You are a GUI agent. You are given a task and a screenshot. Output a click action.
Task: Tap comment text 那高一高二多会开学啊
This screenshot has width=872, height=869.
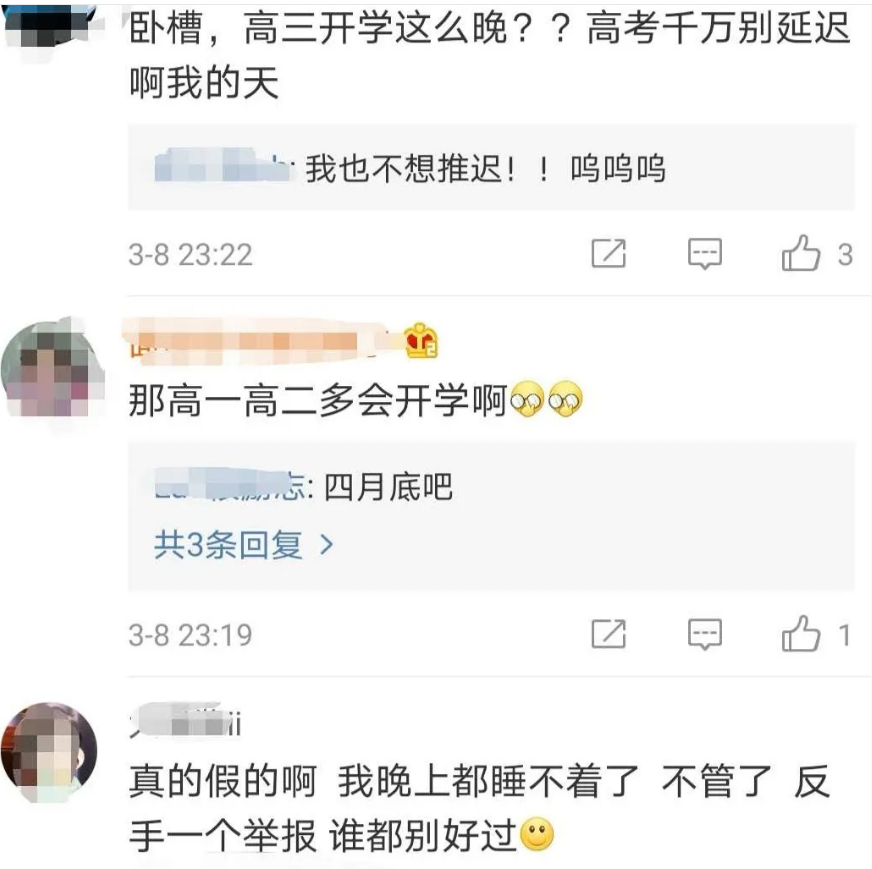tap(318, 401)
